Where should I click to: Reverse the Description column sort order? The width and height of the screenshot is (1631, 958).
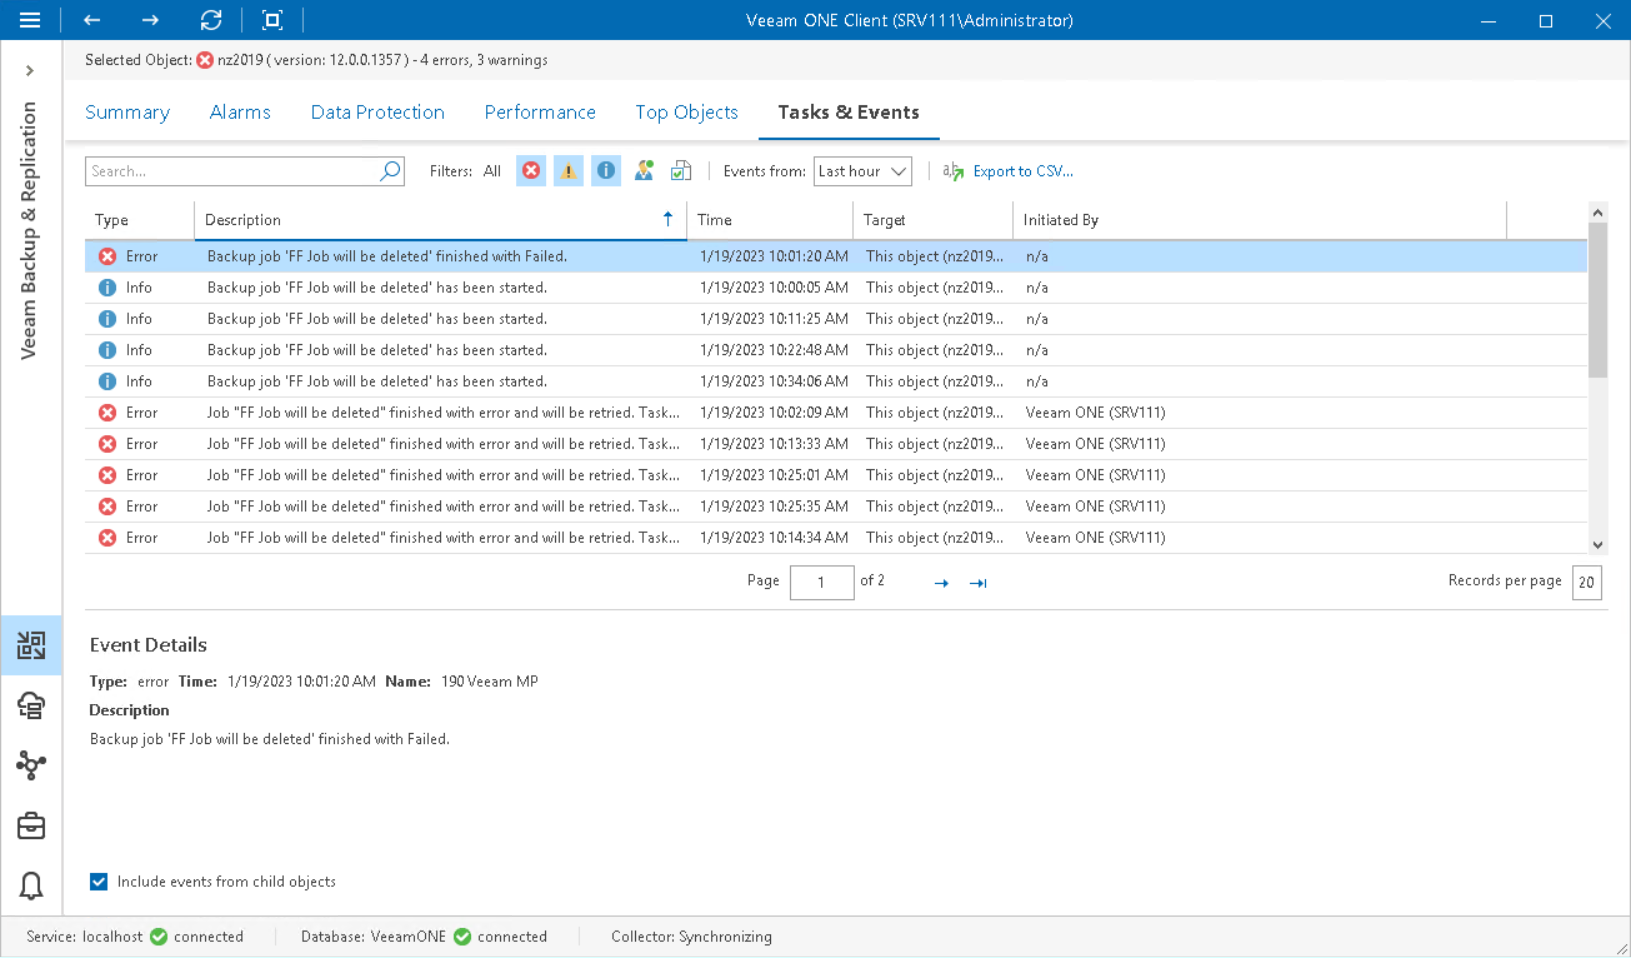pyautogui.click(x=440, y=219)
